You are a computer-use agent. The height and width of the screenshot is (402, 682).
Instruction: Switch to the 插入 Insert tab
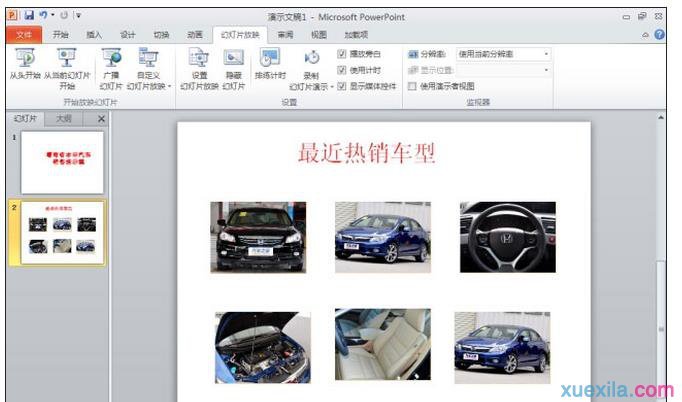coord(94,35)
